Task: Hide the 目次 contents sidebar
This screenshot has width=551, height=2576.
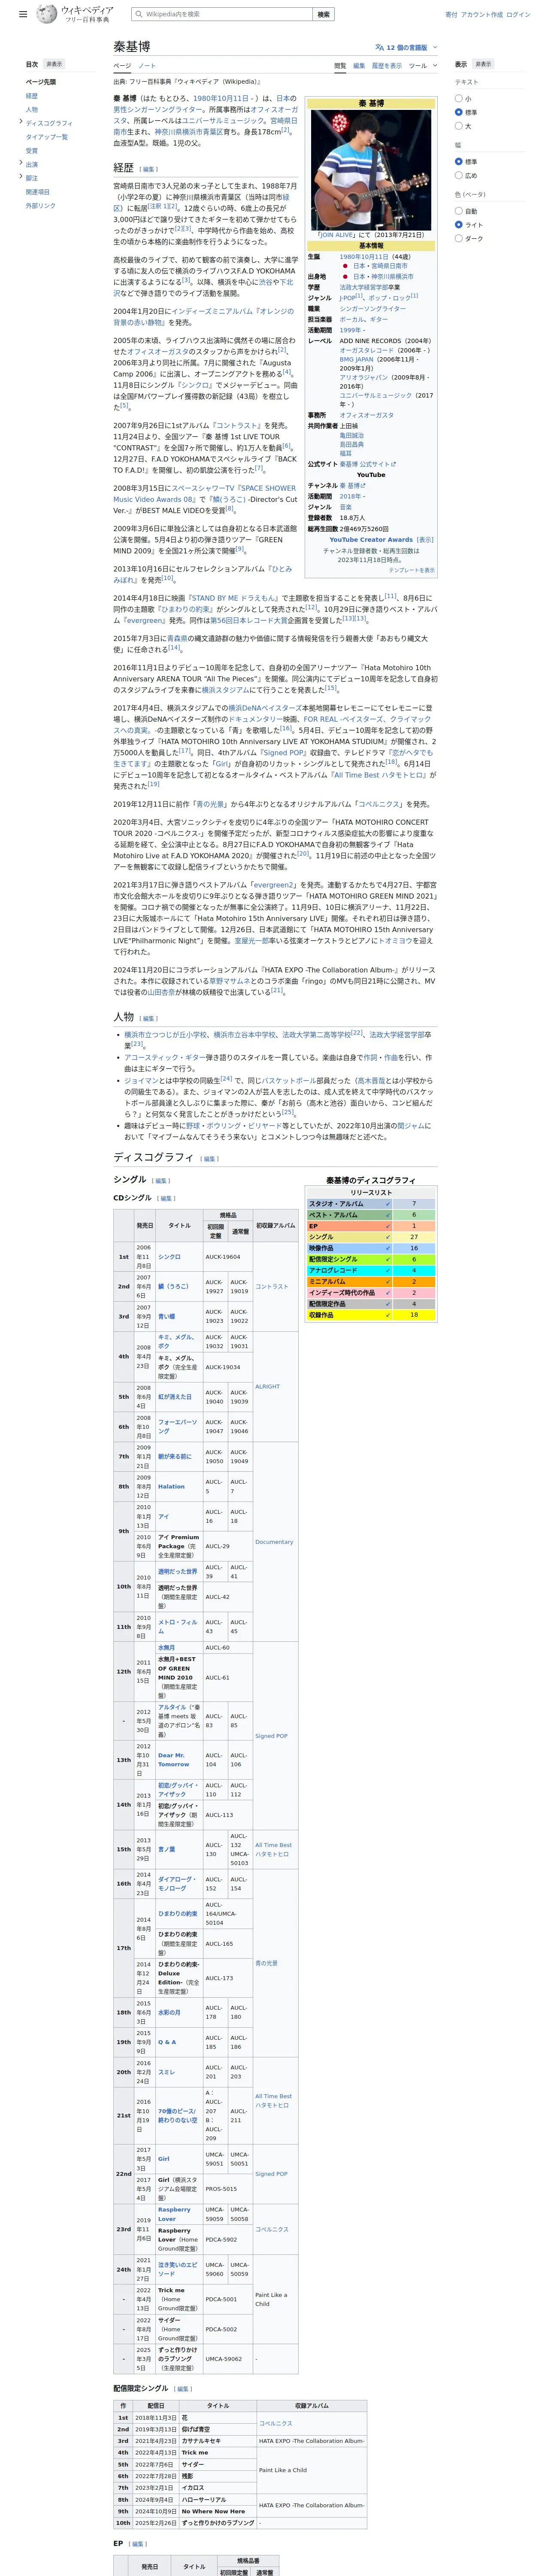Action: [x=54, y=64]
